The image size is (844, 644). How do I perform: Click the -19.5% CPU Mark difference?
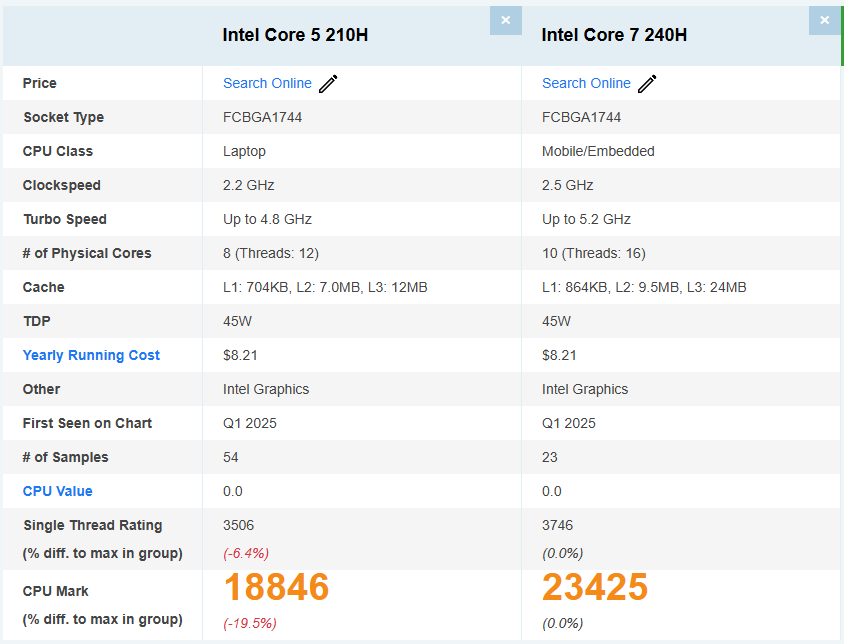click(x=250, y=624)
